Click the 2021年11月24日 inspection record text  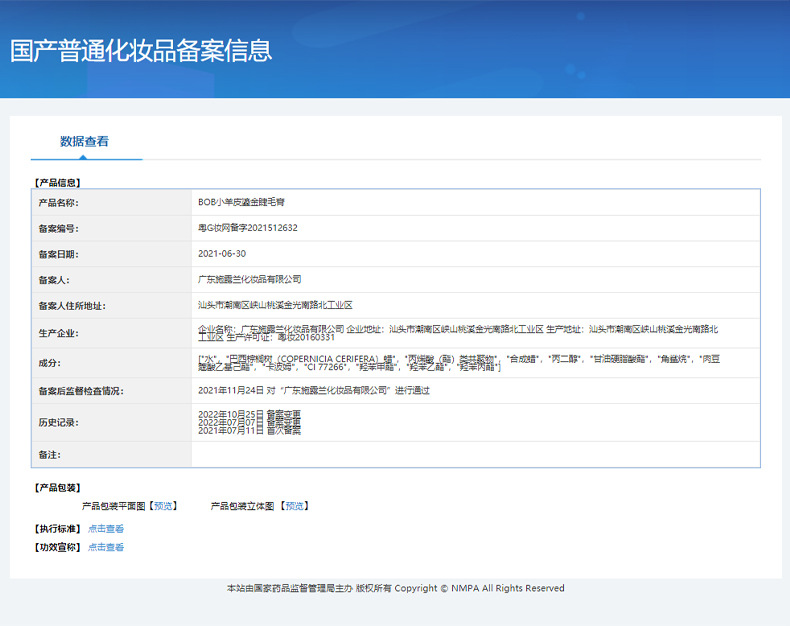[314, 390]
